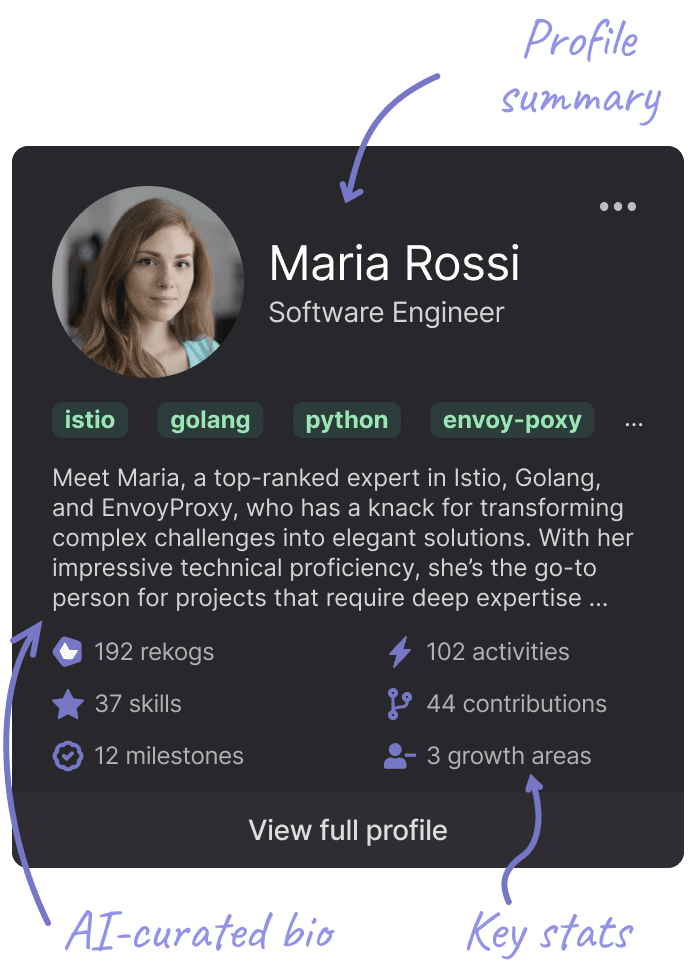This screenshot has width=692, height=970.
Task: Click the branch contributions icon
Action: pyautogui.click(x=399, y=704)
